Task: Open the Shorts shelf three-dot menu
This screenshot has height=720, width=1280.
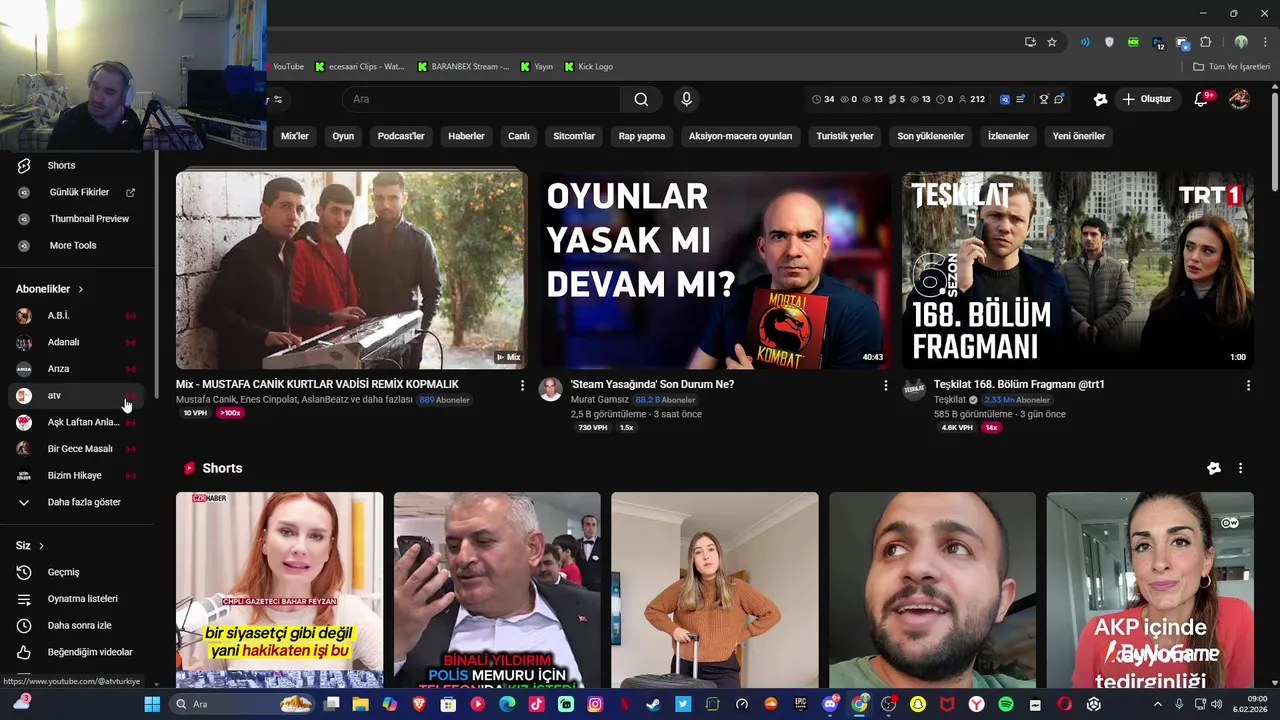Action: pyautogui.click(x=1240, y=468)
